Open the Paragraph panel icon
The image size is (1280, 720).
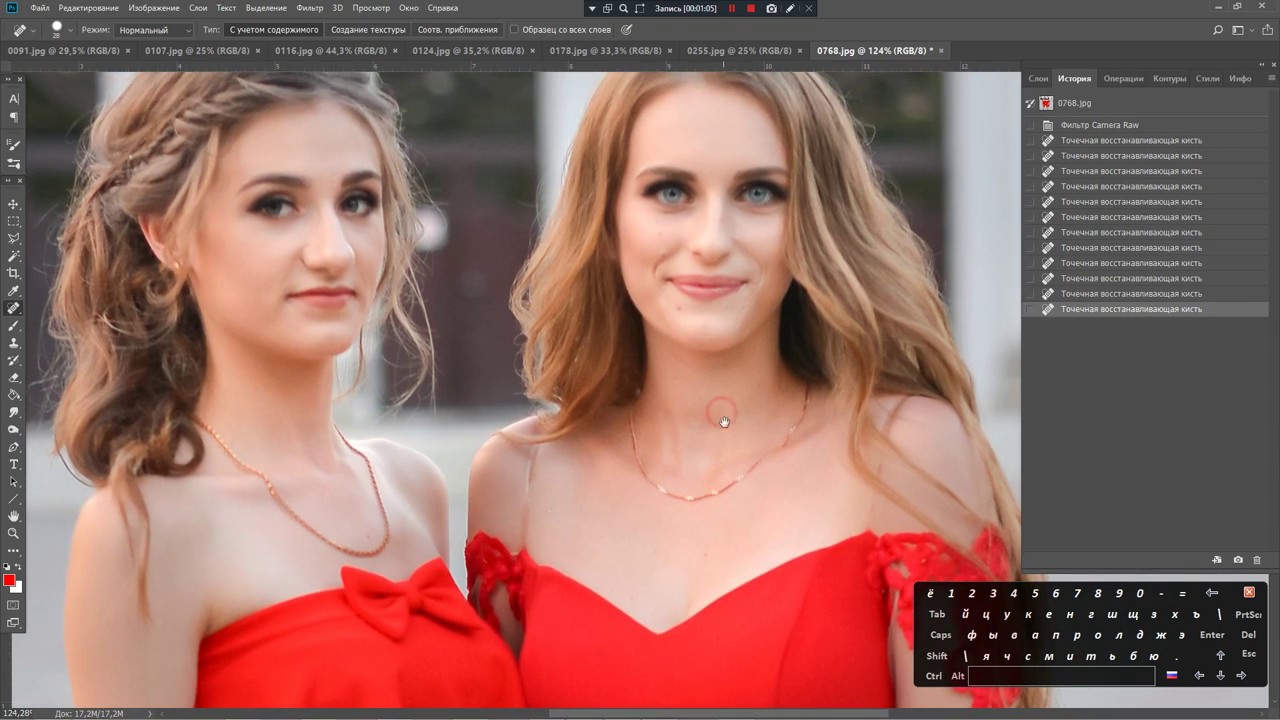(x=14, y=117)
